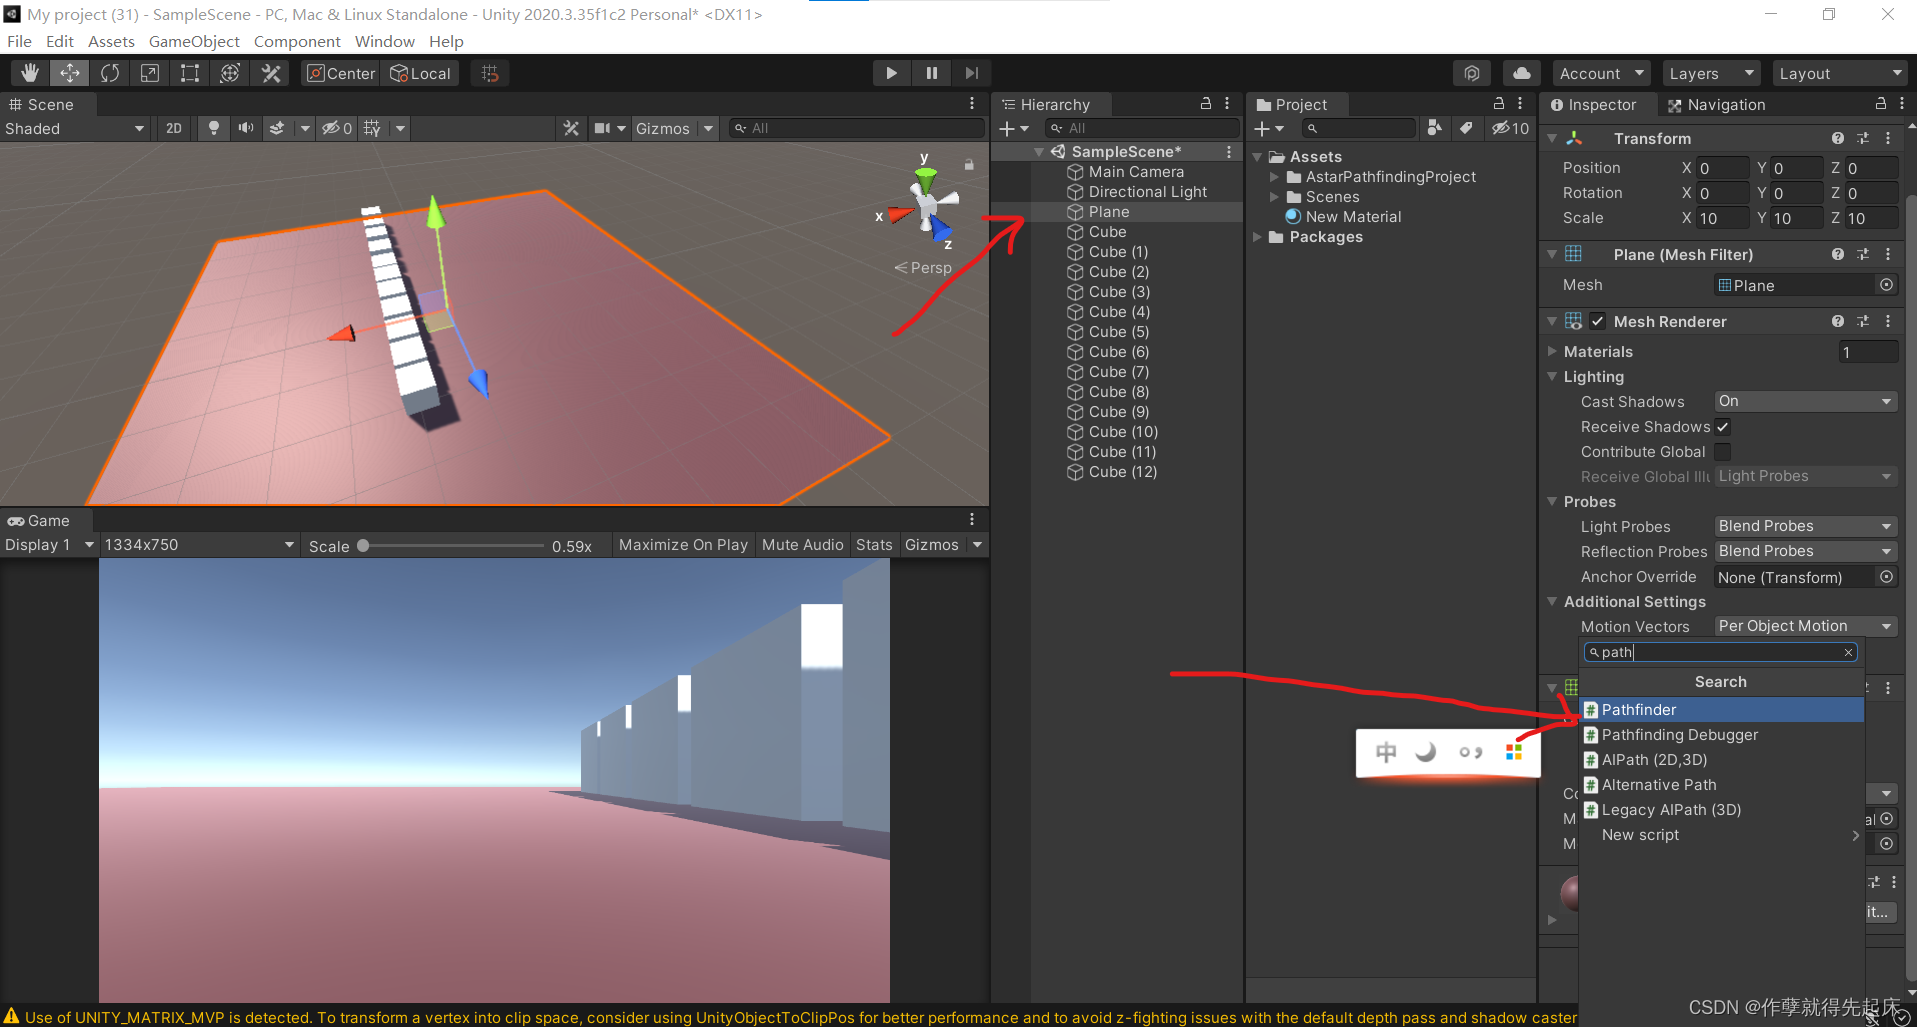Choose New script option
This screenshot has height=1027, width=1917.
click(1721, 835)
